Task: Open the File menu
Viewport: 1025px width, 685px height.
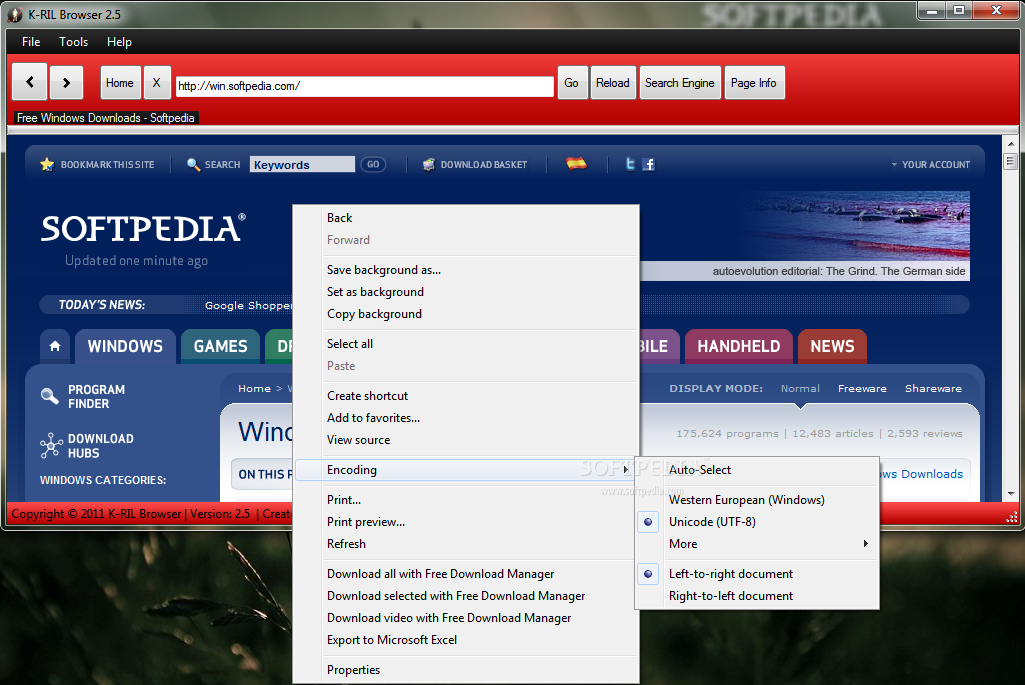Action: click(31, 42)
